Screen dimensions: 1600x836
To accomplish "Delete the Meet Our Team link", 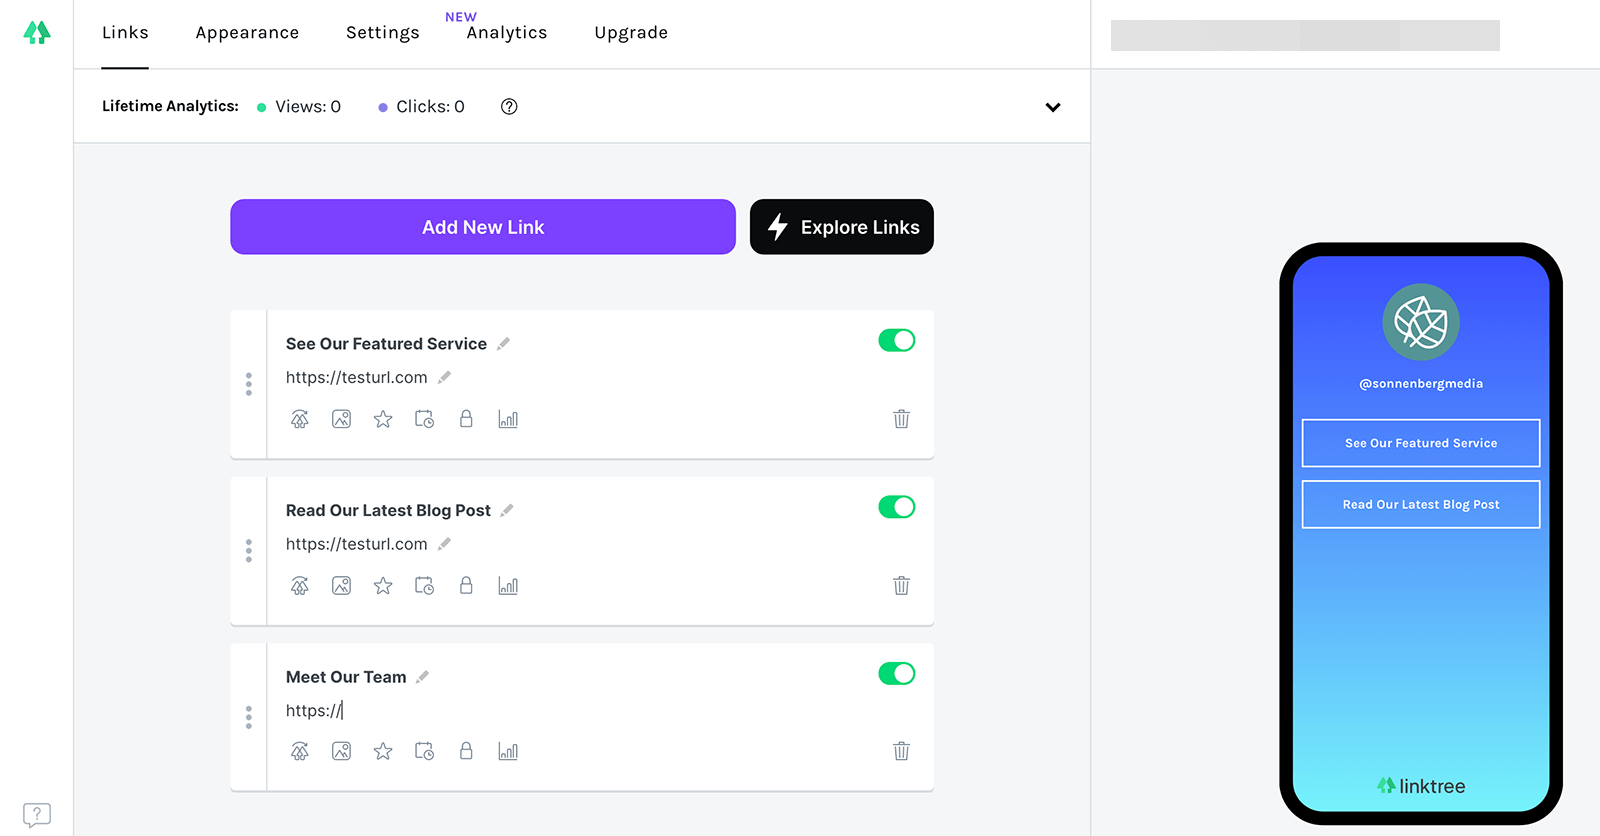I will [902, 751].
